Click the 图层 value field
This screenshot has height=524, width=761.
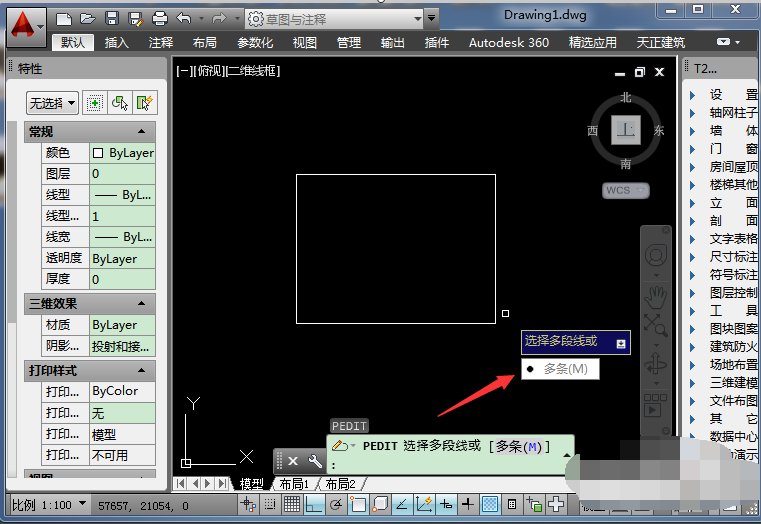pos(122,173)
